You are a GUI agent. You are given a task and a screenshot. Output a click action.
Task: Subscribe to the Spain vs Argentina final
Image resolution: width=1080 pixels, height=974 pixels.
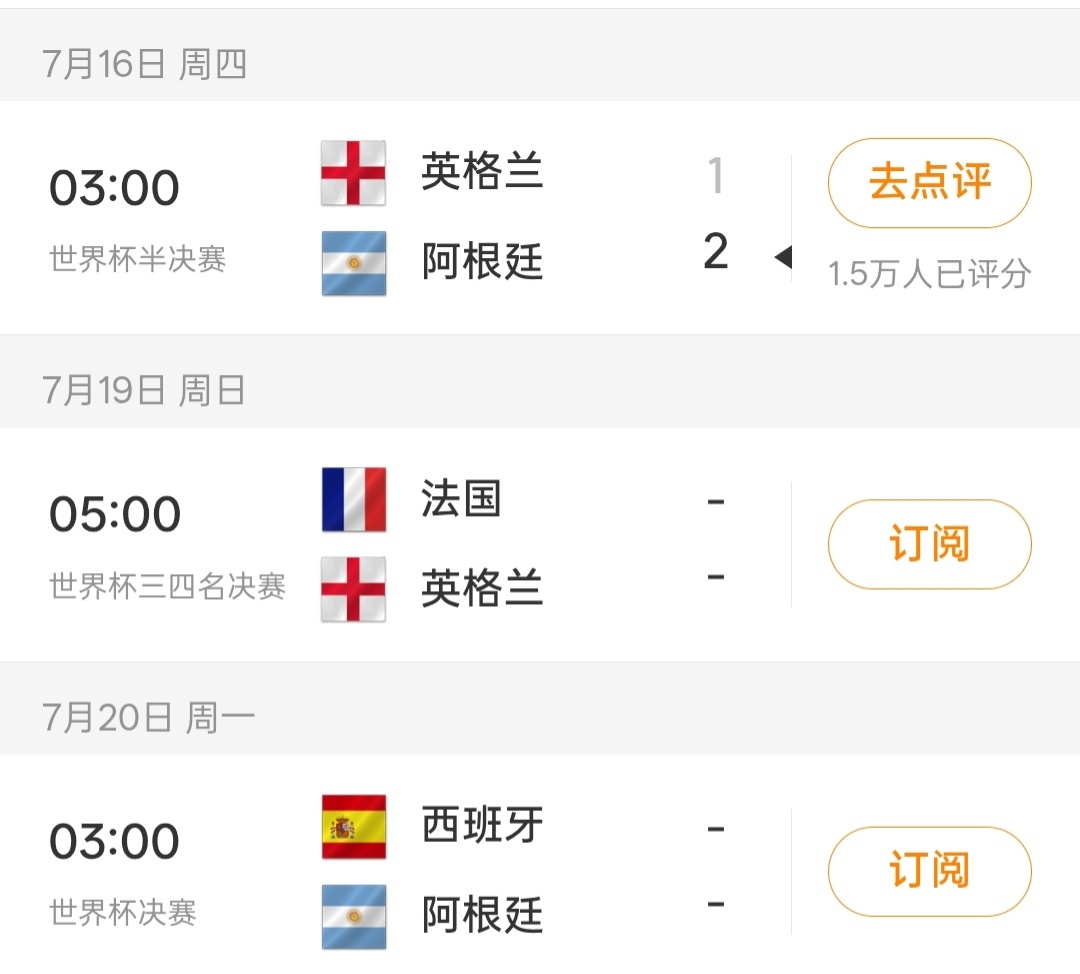[929, 871]
